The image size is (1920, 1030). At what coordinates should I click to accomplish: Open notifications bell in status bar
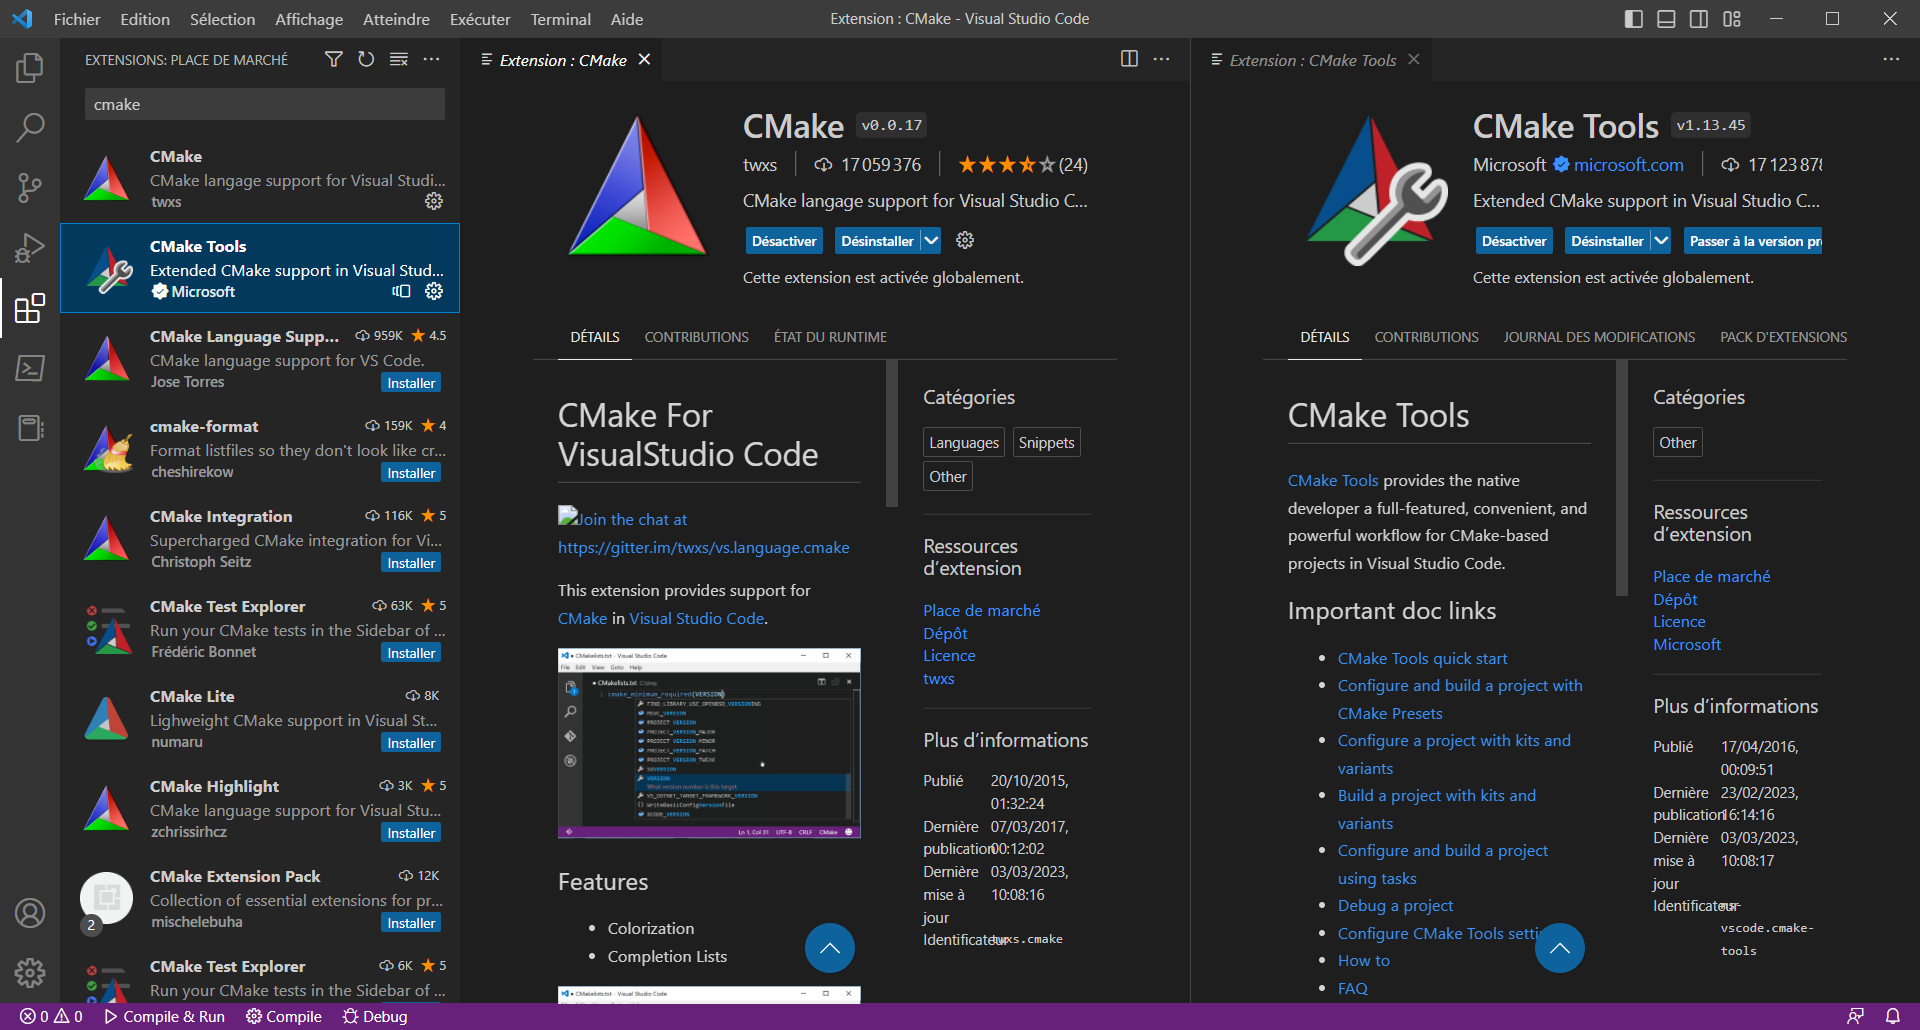pos(1893,1016)
